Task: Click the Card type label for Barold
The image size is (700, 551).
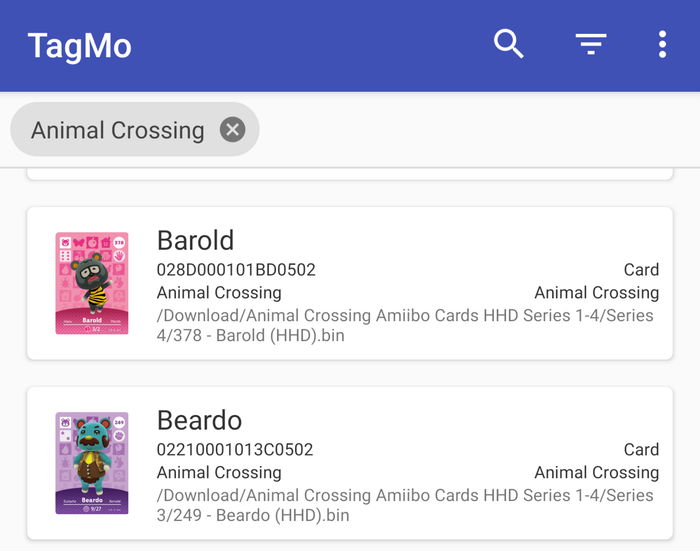Action: pos(642,270)
